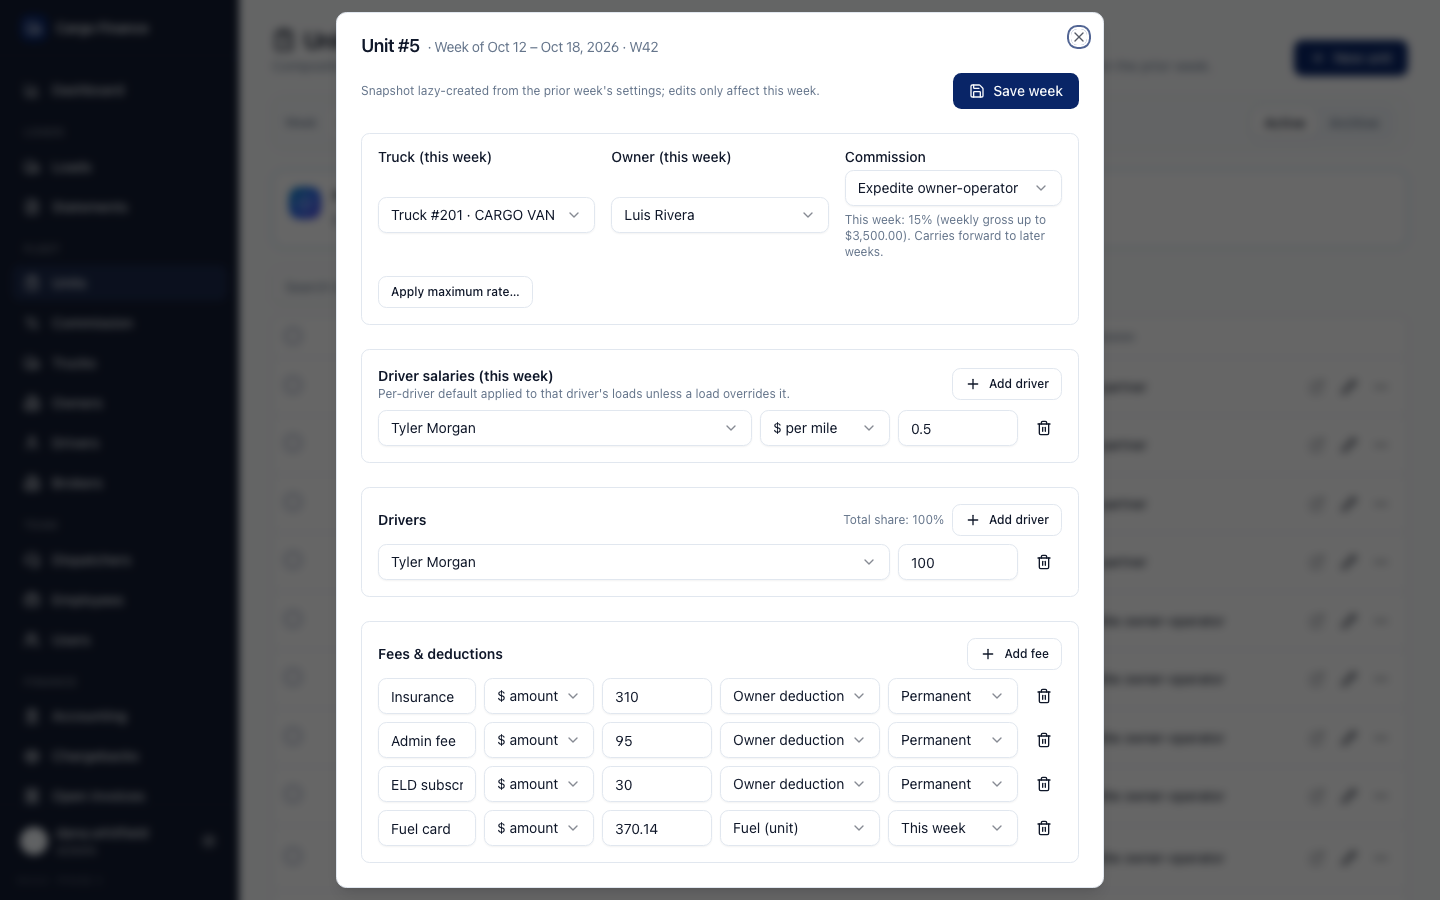
Task: Open Fuel (unit) category dropdown
Action: point(799,828)
